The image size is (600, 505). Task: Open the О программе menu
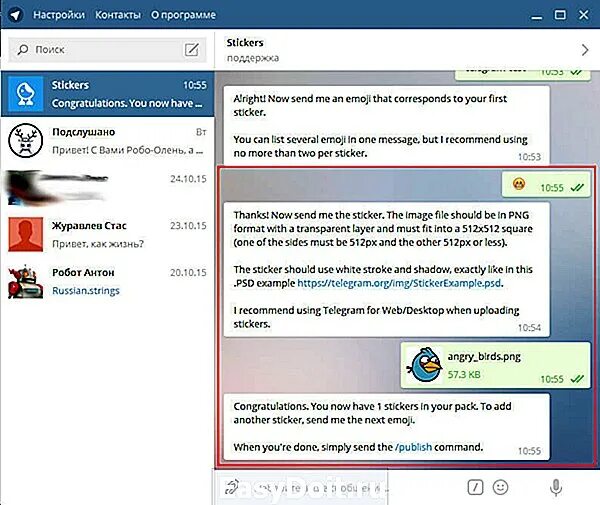(183, 15)
